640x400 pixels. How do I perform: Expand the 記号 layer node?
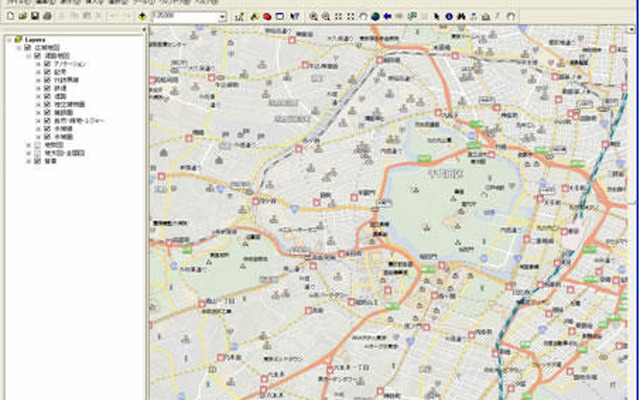pos(38,72)
